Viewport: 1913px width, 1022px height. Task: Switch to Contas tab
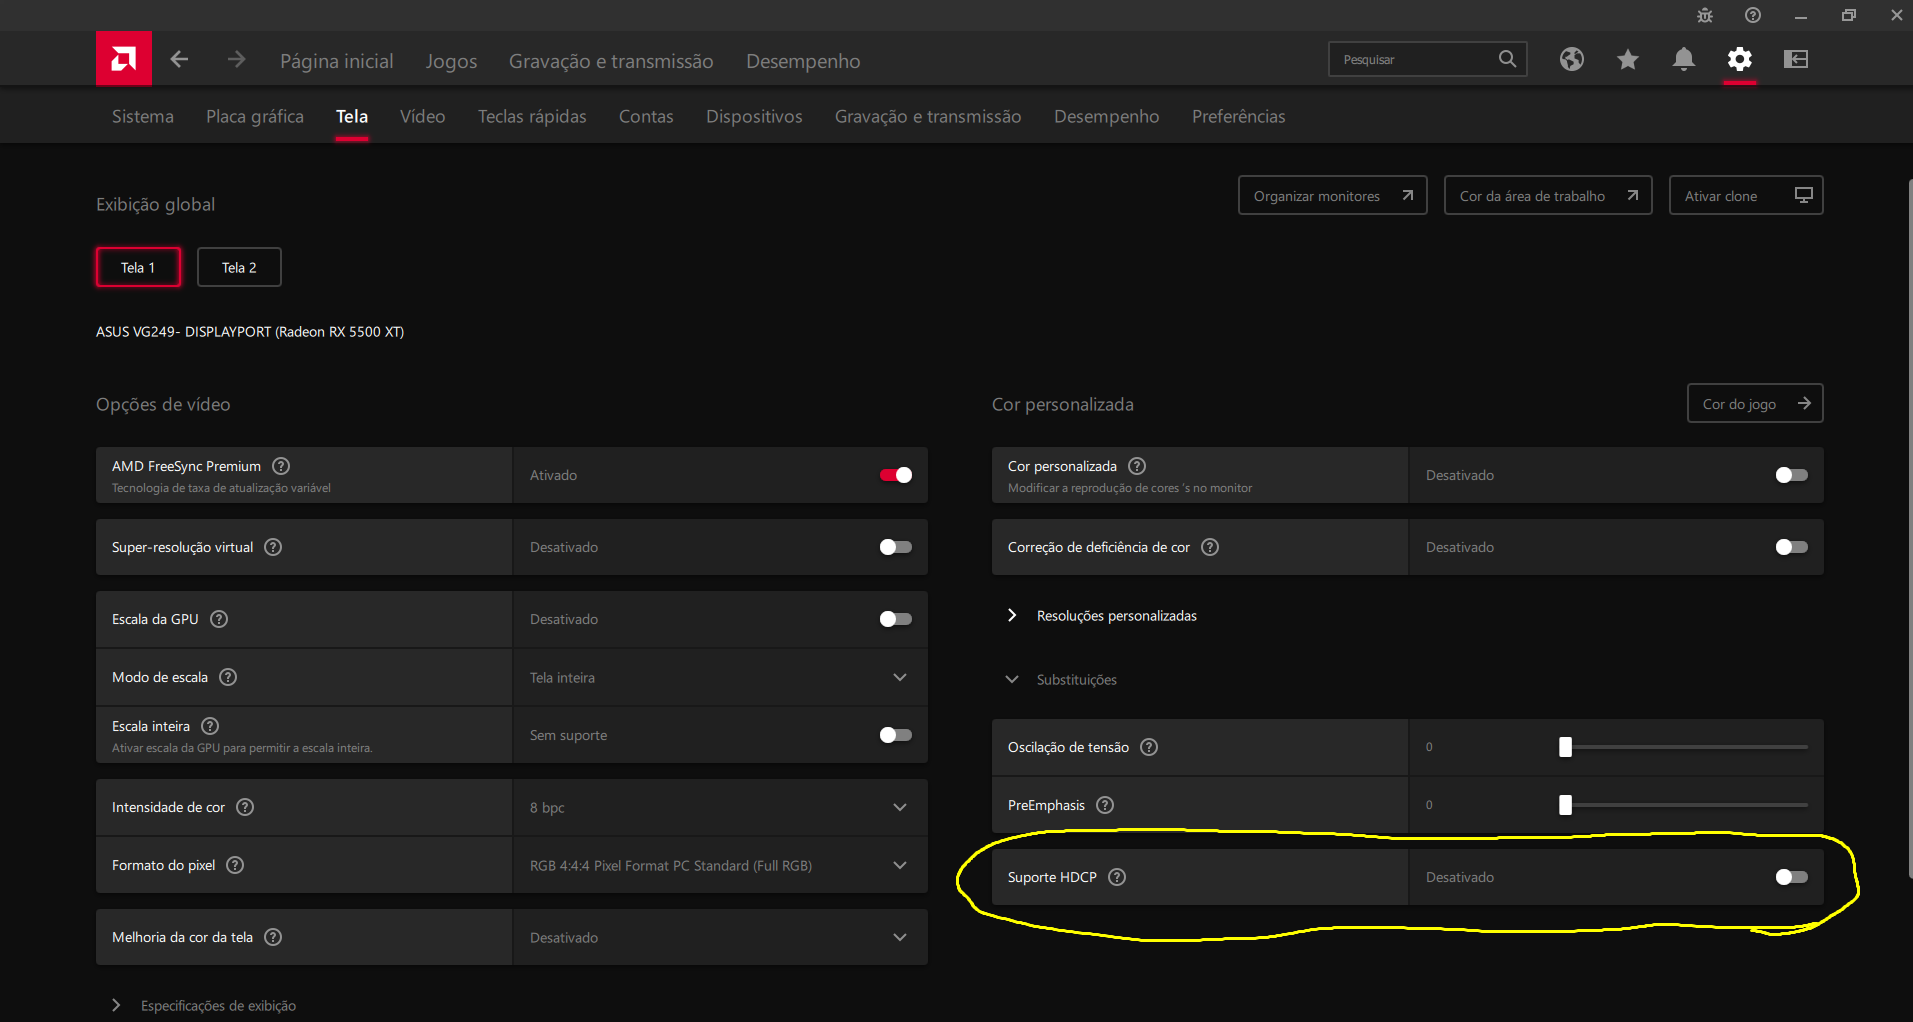click(x=646, y=116)
